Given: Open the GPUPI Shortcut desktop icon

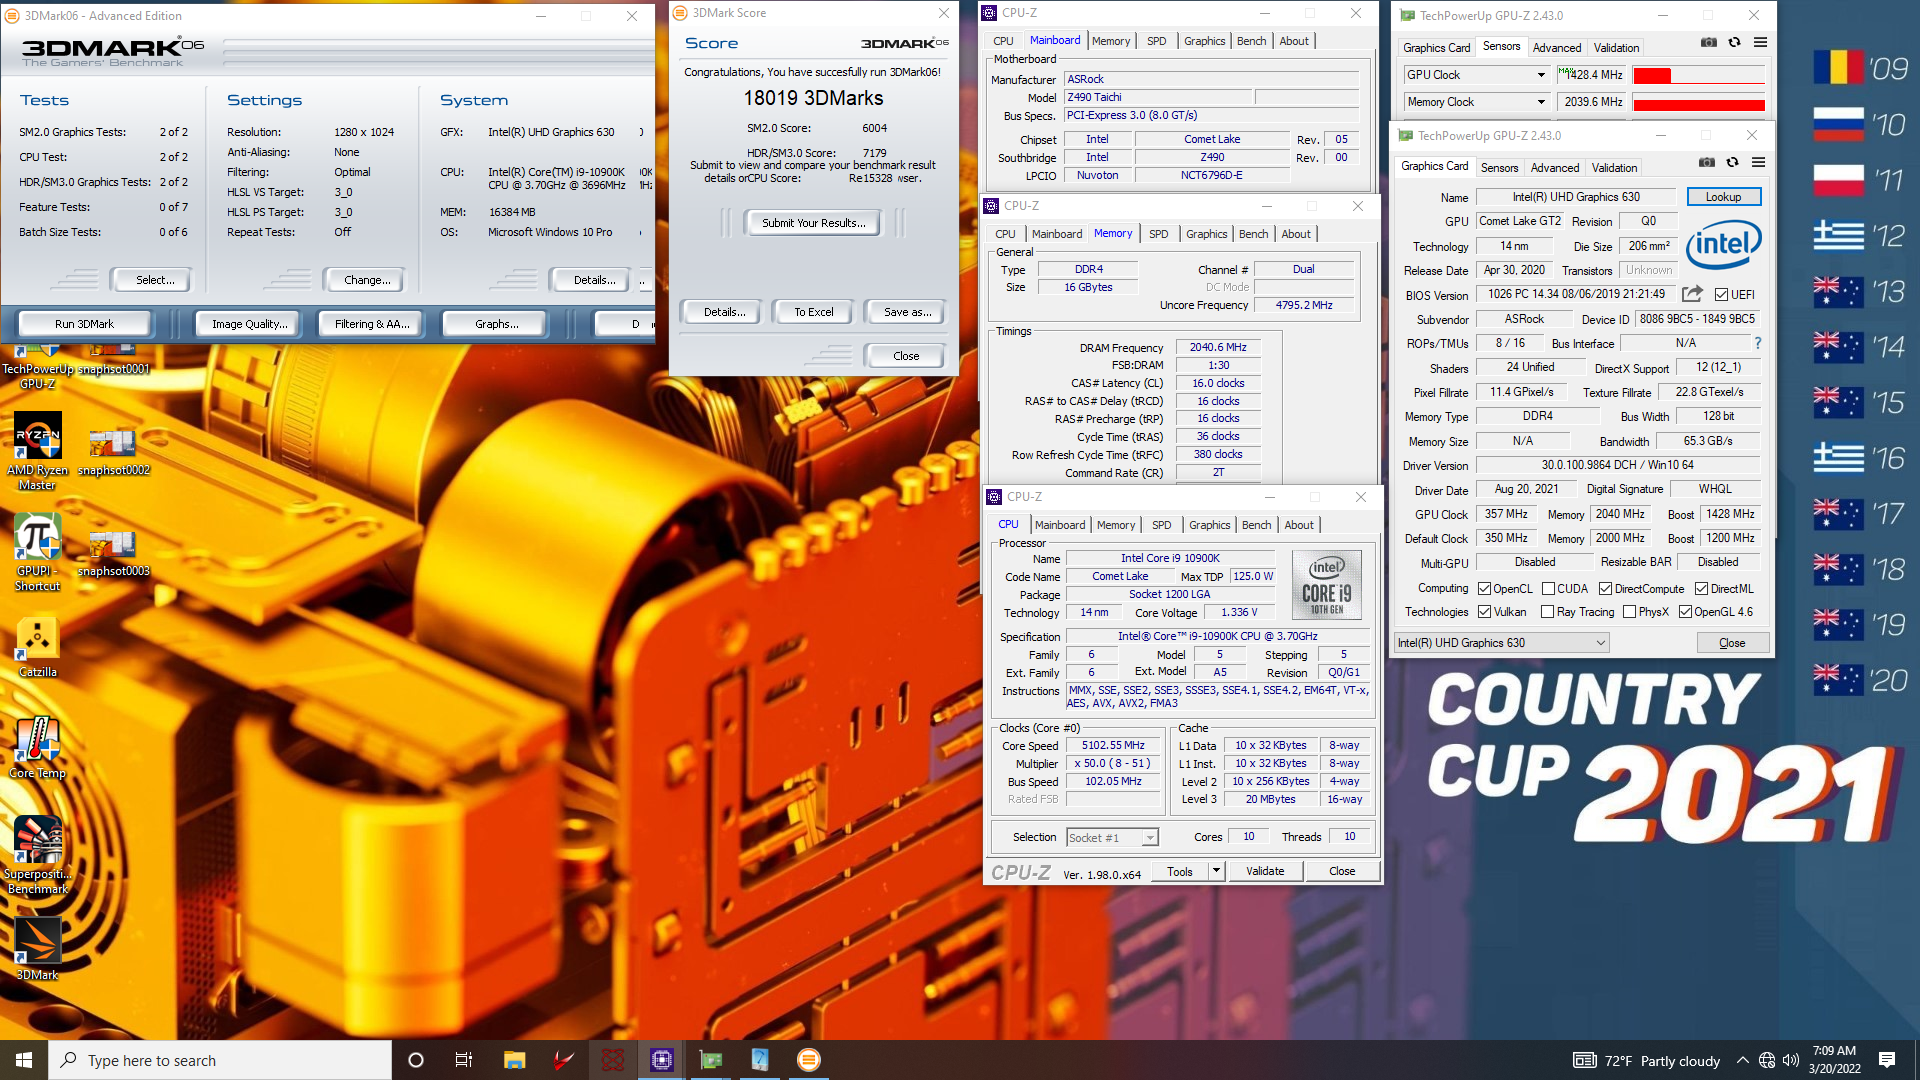Looking at the screenshot, I should pyautogui.click(x=38, y=552).
